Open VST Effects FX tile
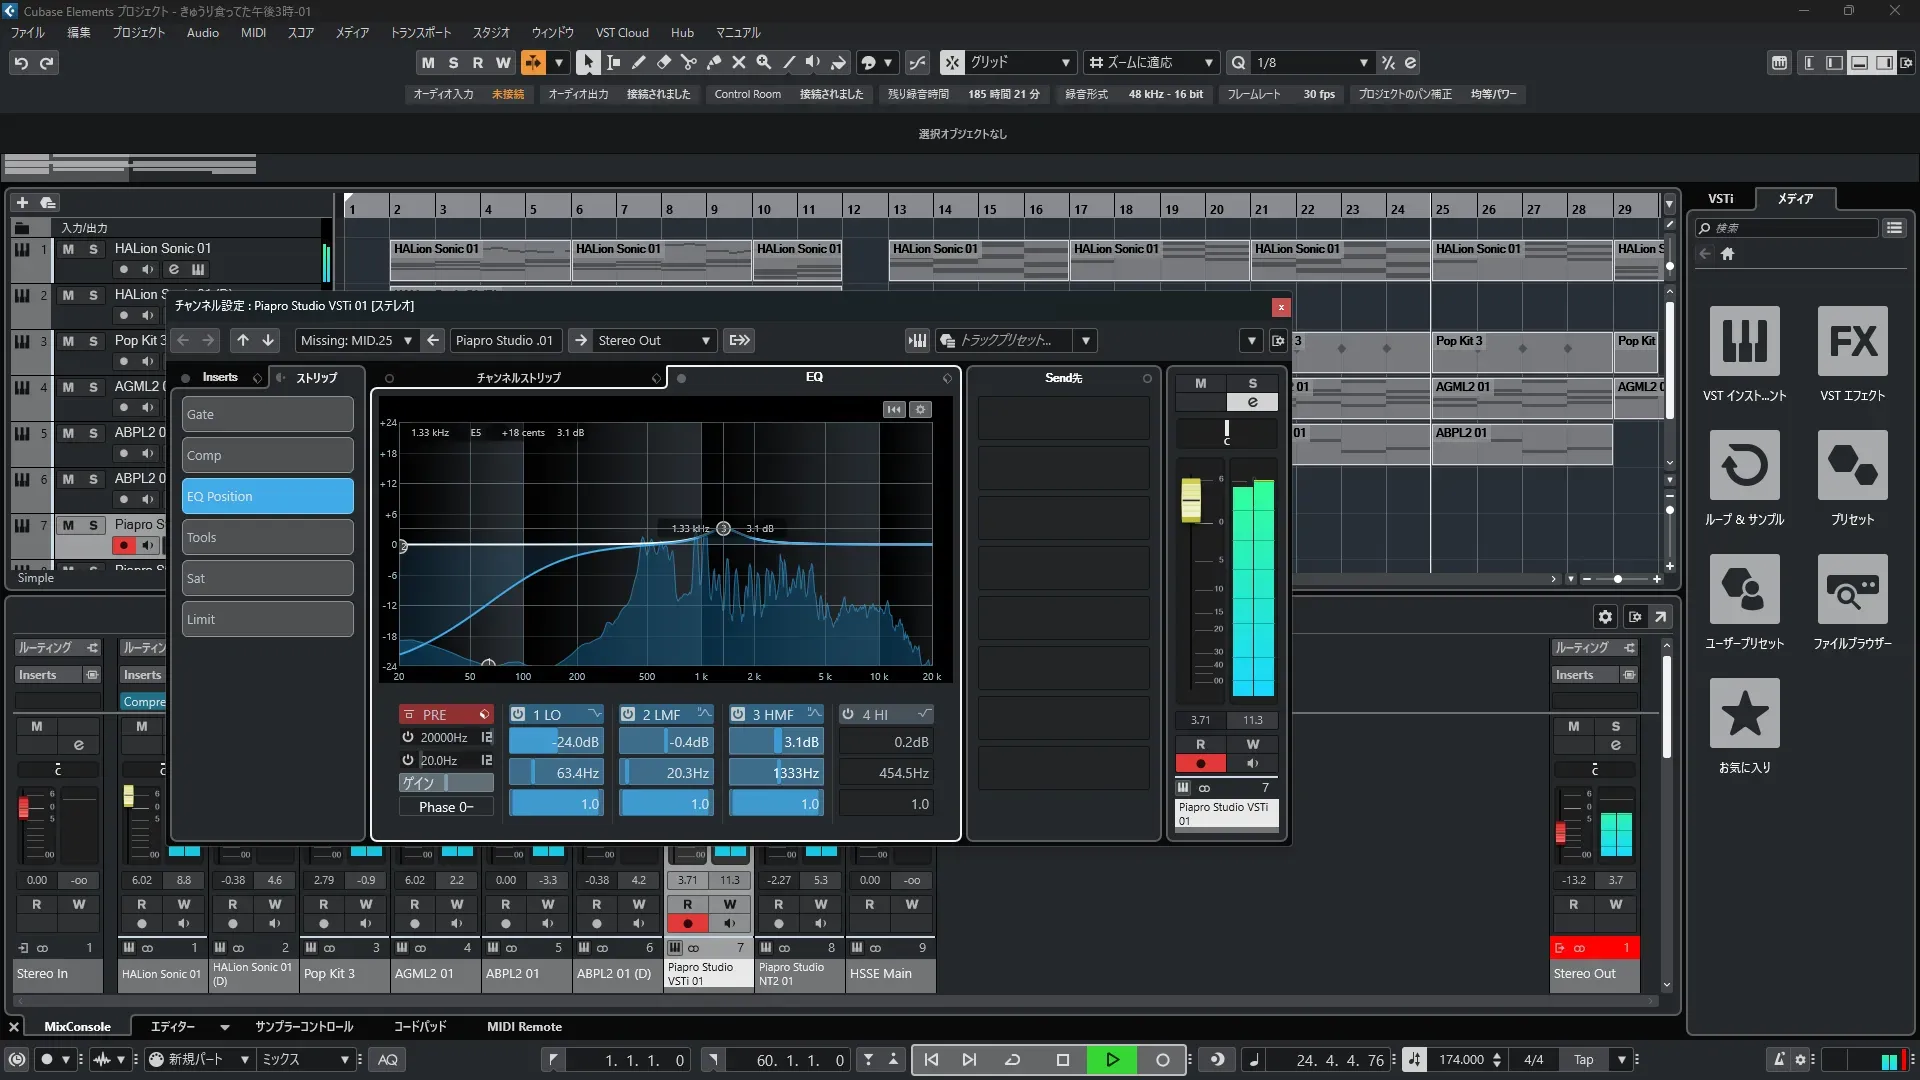 (x=1852, y=342)
